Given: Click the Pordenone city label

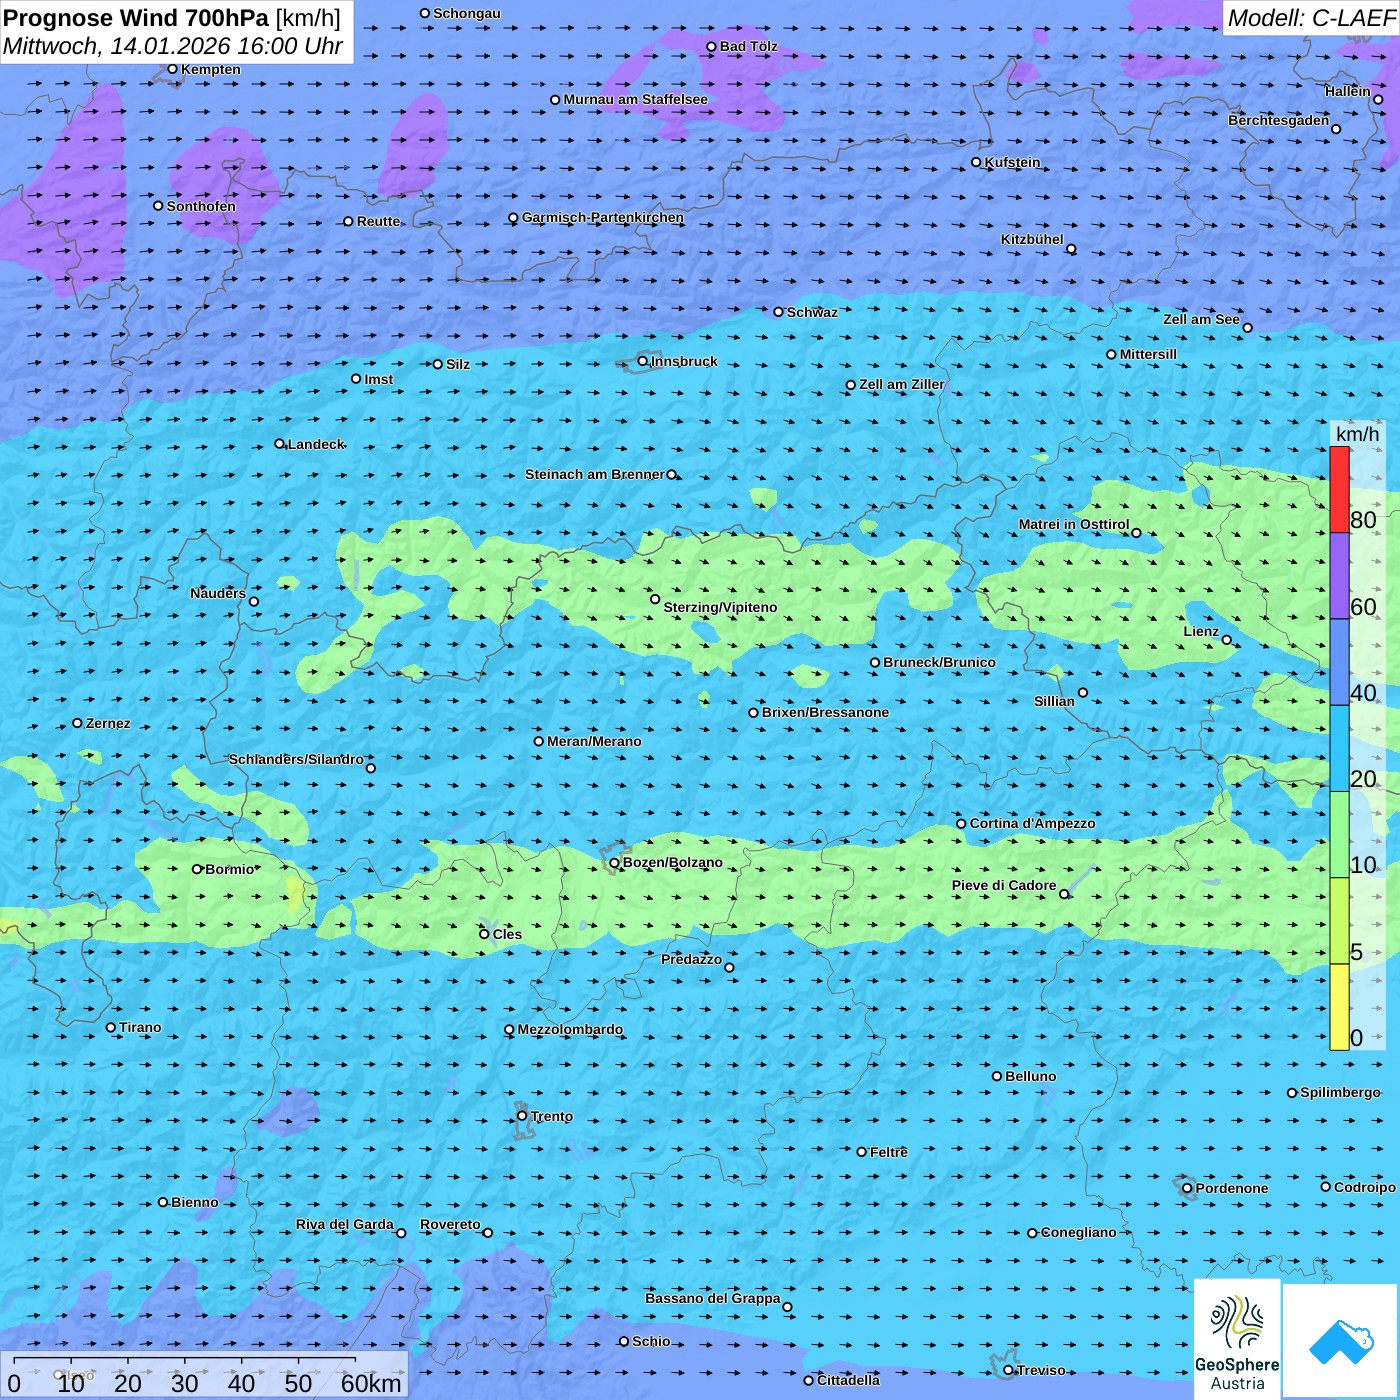Looking at the screenshot, I should pyautogui.click(x=1232, y=1188).
